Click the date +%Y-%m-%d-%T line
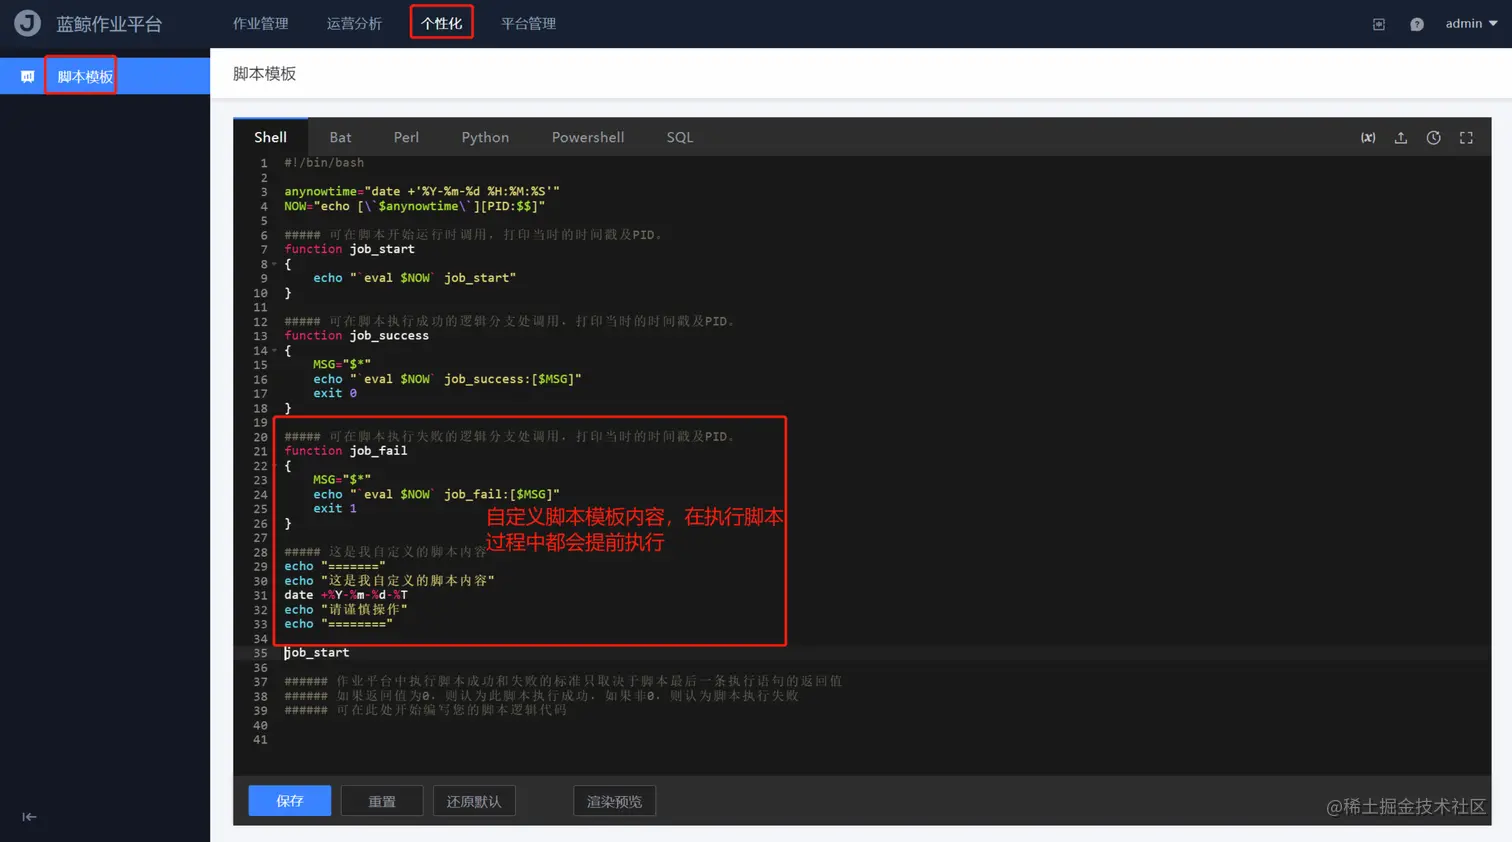The image size is (1512, 842). point(346,595)
